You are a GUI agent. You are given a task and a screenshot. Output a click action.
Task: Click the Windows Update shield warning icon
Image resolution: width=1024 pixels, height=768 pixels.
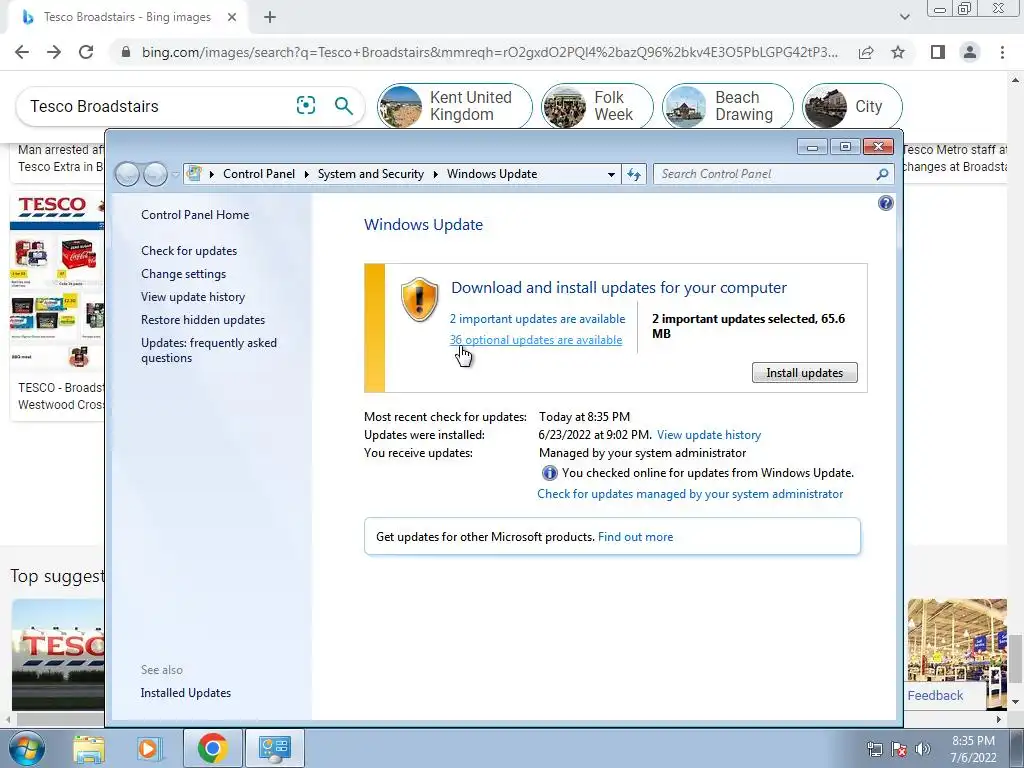click(x=419, y=299)
